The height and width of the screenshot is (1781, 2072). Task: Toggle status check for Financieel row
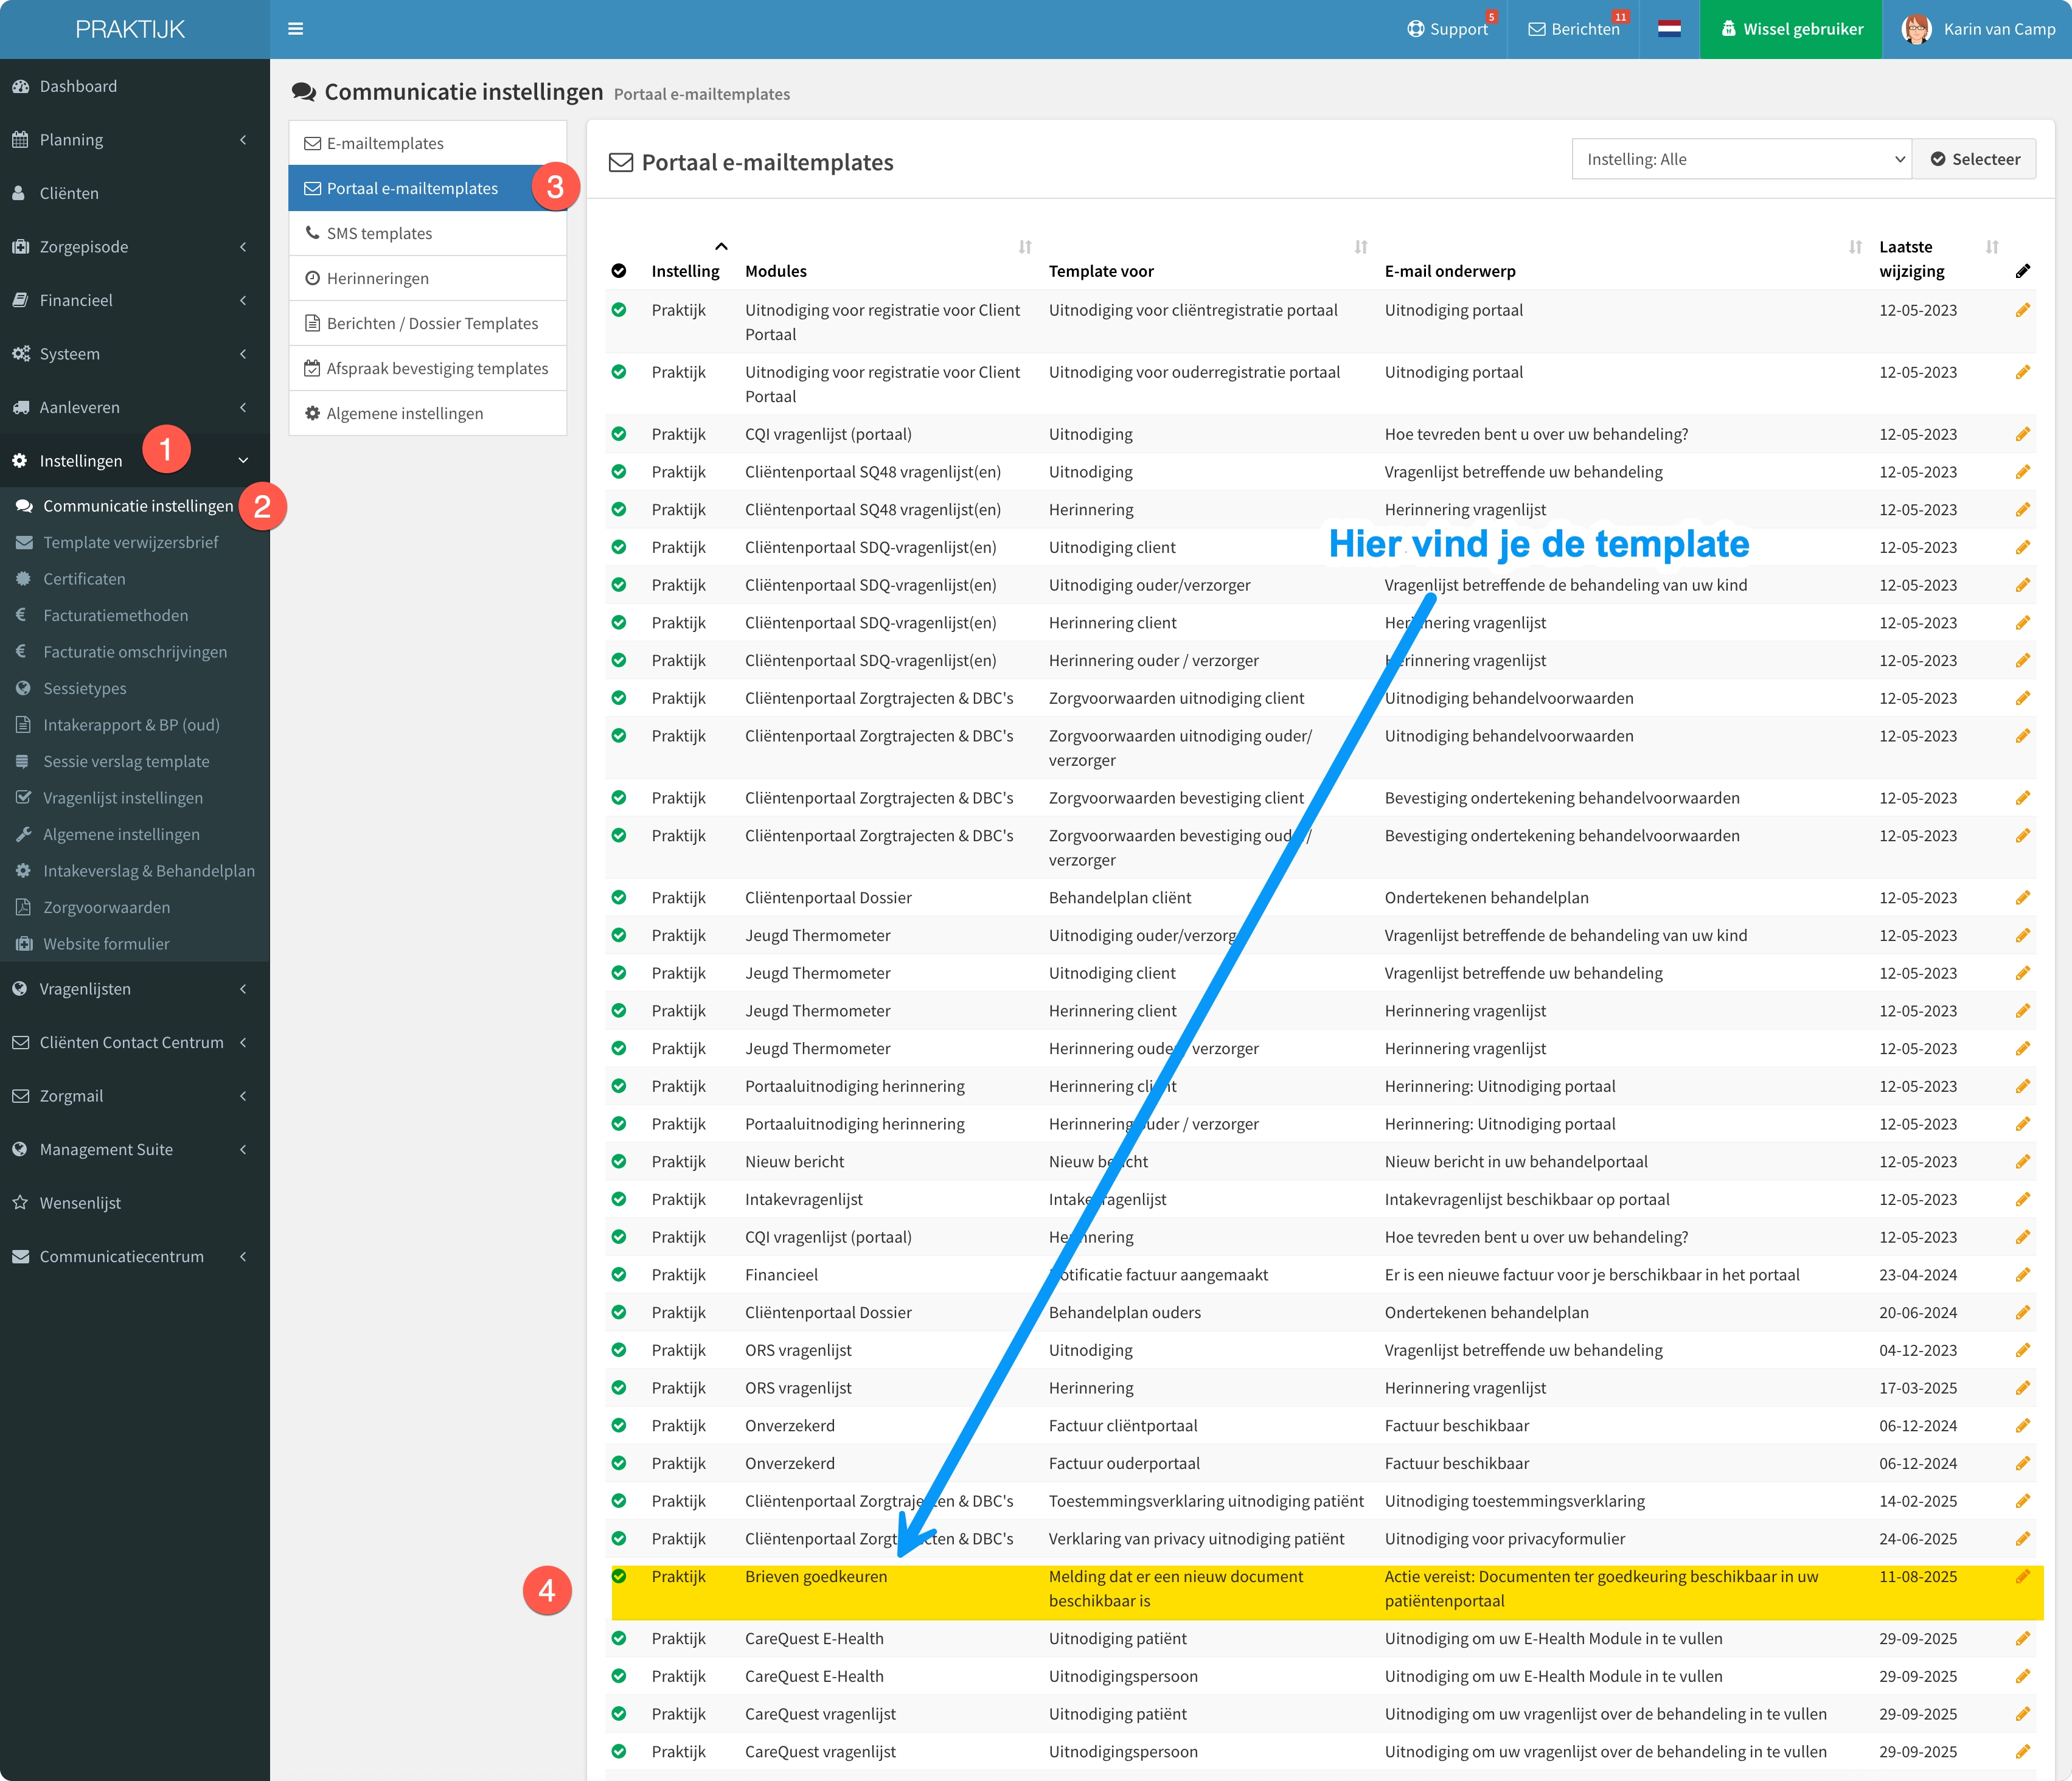619,1275
